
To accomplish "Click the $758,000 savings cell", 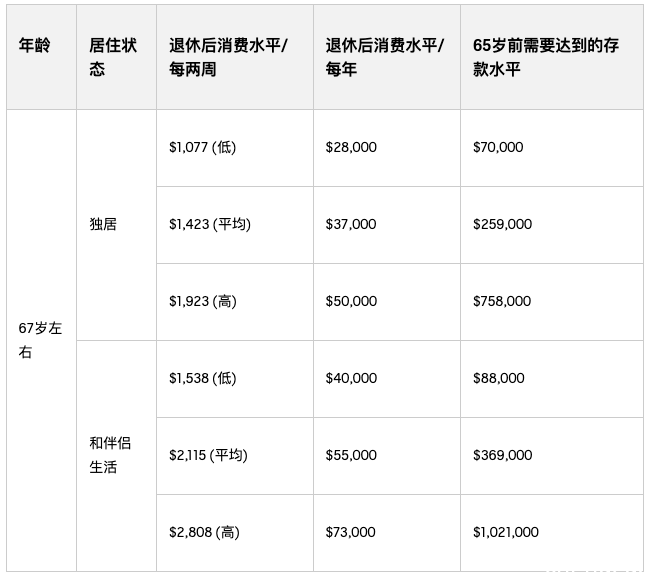I will (x=552, y=302).
